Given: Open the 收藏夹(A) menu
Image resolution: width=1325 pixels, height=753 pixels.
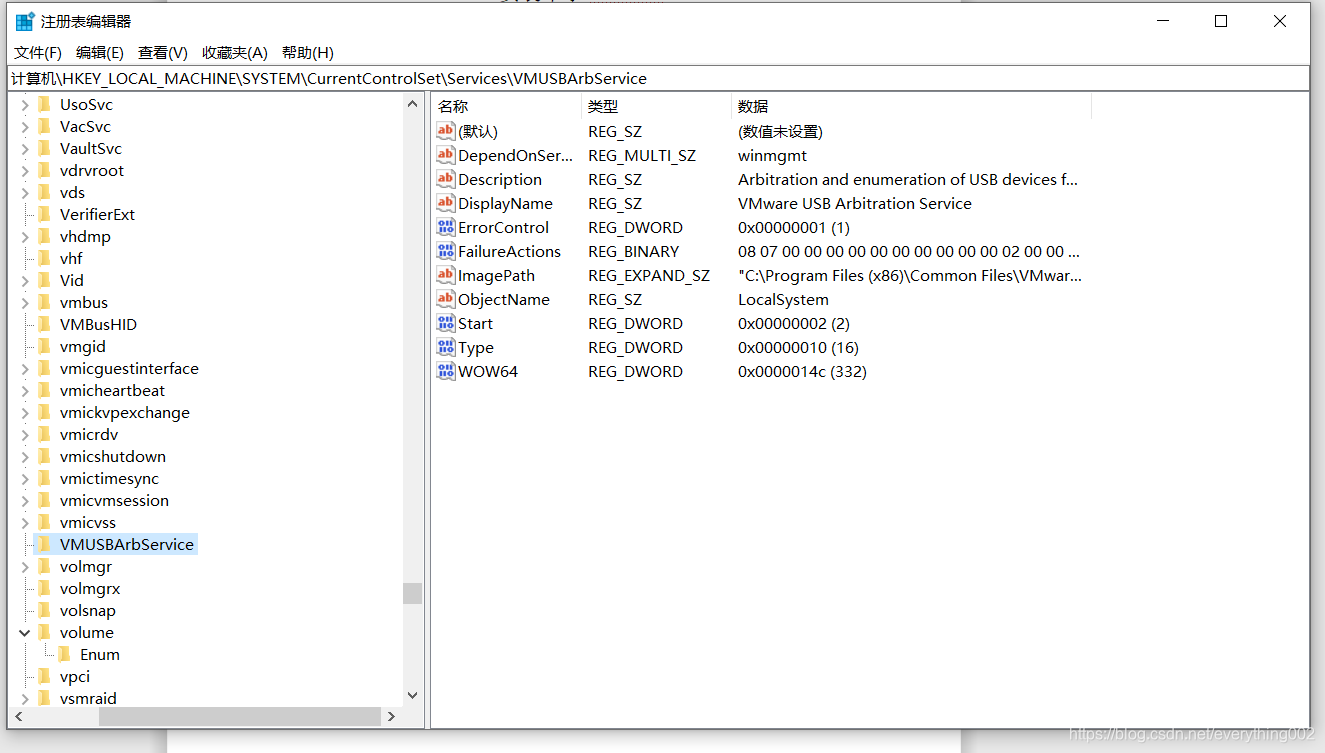Looking at the screenshot, I should 235,53.
